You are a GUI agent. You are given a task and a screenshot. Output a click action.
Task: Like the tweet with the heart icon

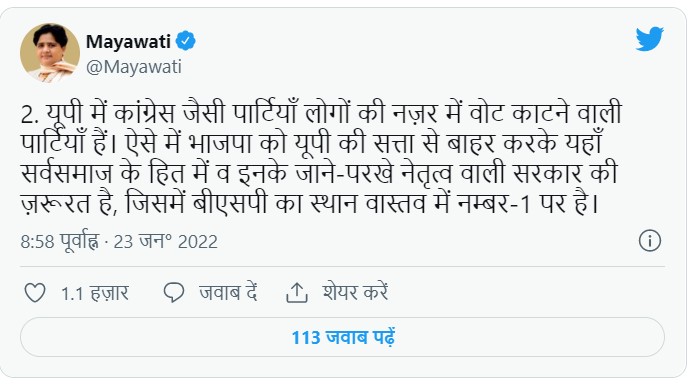click(x=35, y=293)
